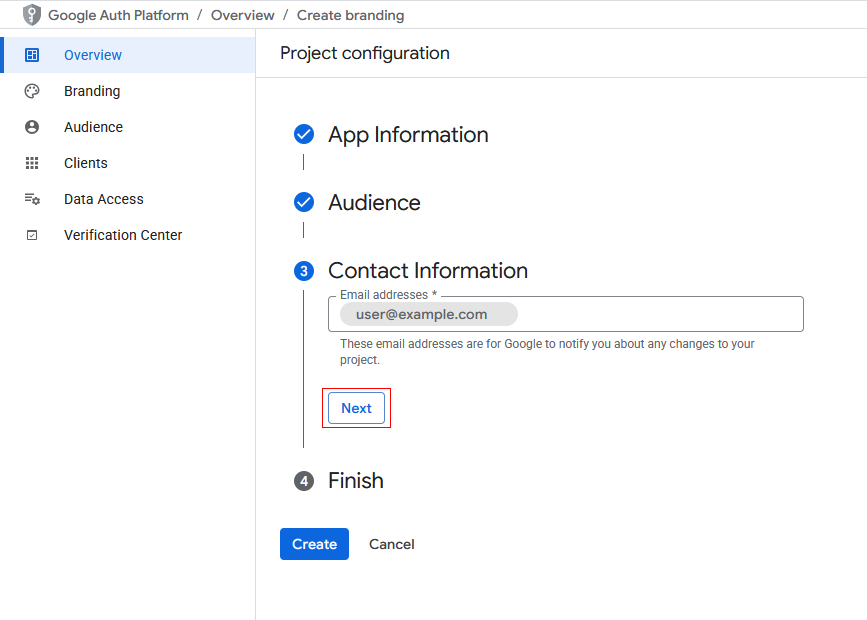This screenshot has width=867, height=620.
Task: Click the Overview dashboard icon in sidebar
Action: [x=32, y=55]
